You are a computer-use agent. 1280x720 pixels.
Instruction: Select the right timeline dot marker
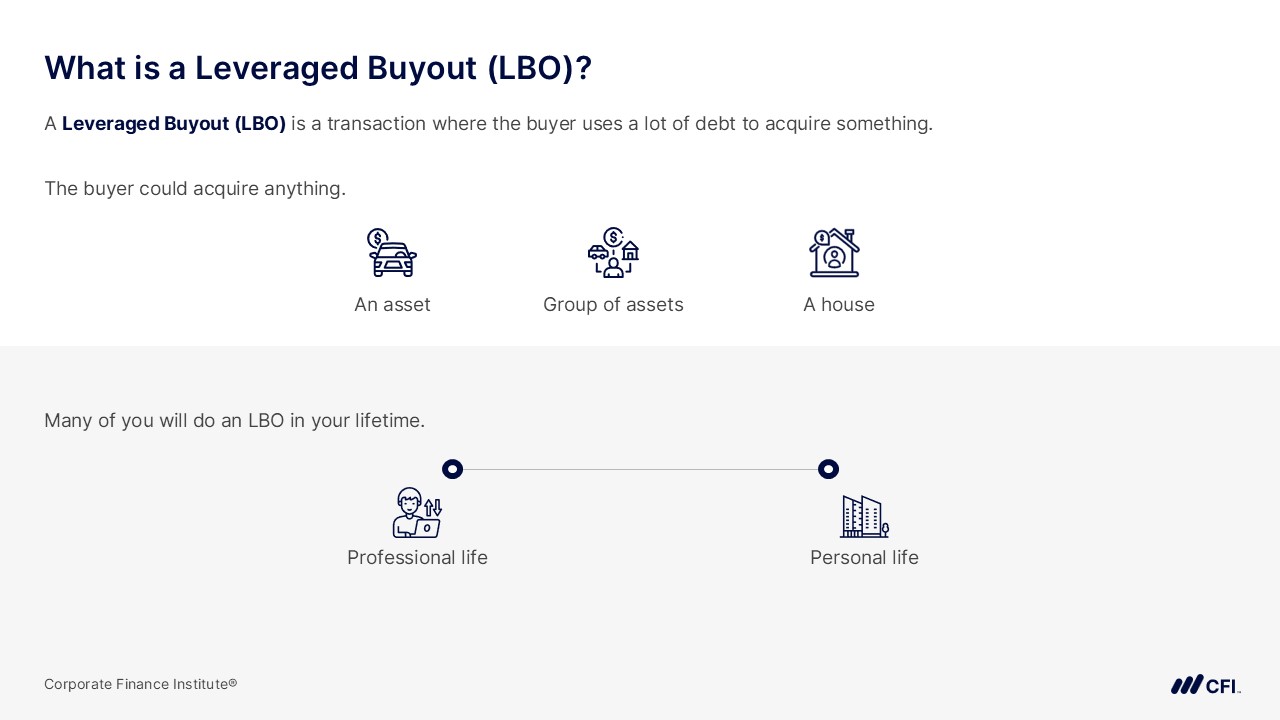pyautogui.click(x=828, y=469)
